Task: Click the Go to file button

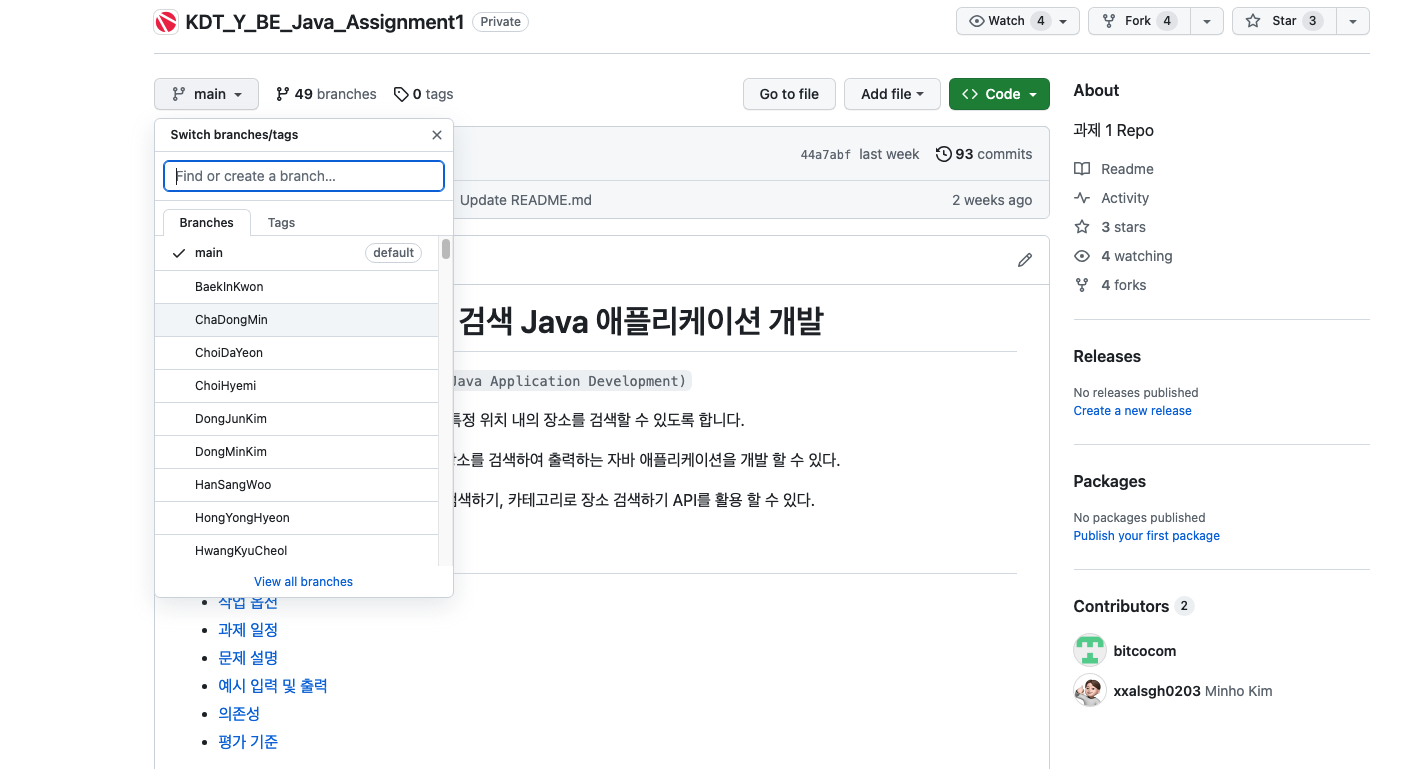Action: point(789,94)
